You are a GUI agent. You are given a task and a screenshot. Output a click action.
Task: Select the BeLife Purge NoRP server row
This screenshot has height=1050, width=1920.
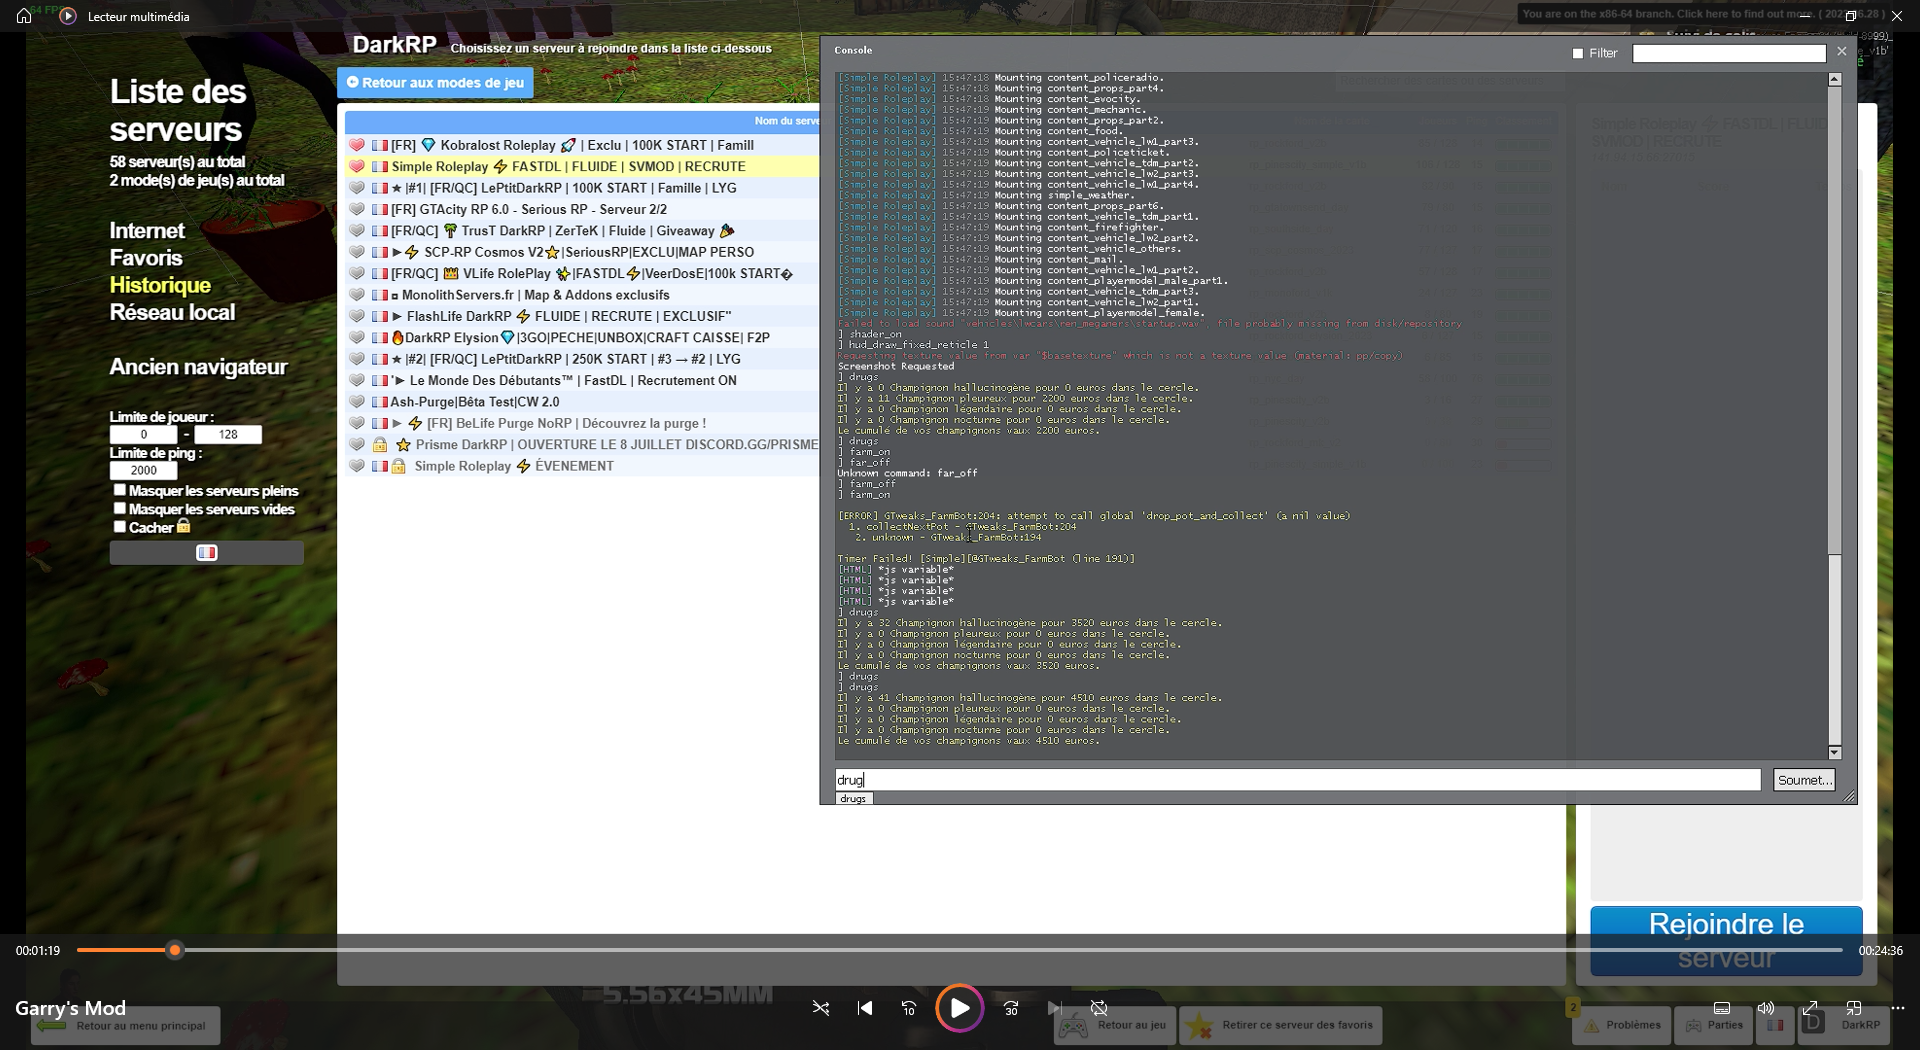pos(582,423)
